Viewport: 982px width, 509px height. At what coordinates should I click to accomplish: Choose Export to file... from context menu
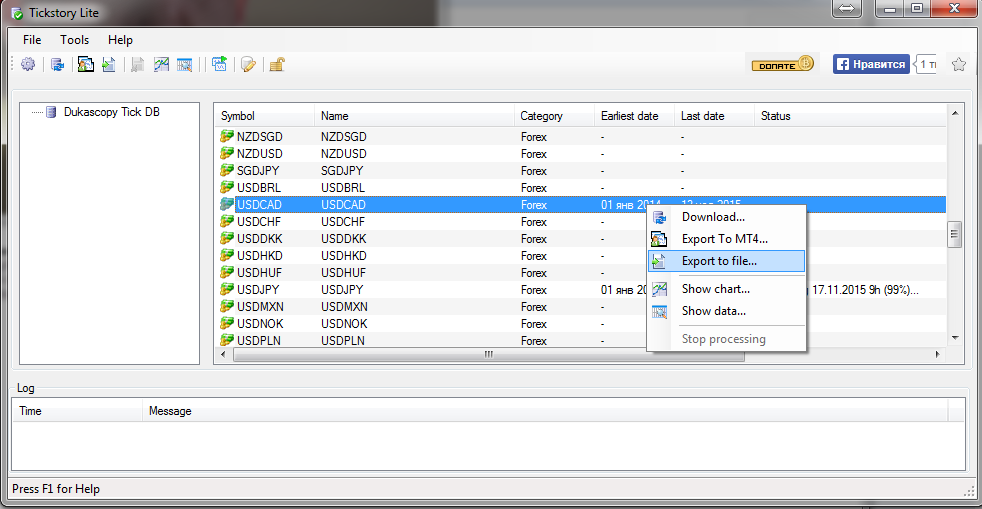click(x=726, y=261)
